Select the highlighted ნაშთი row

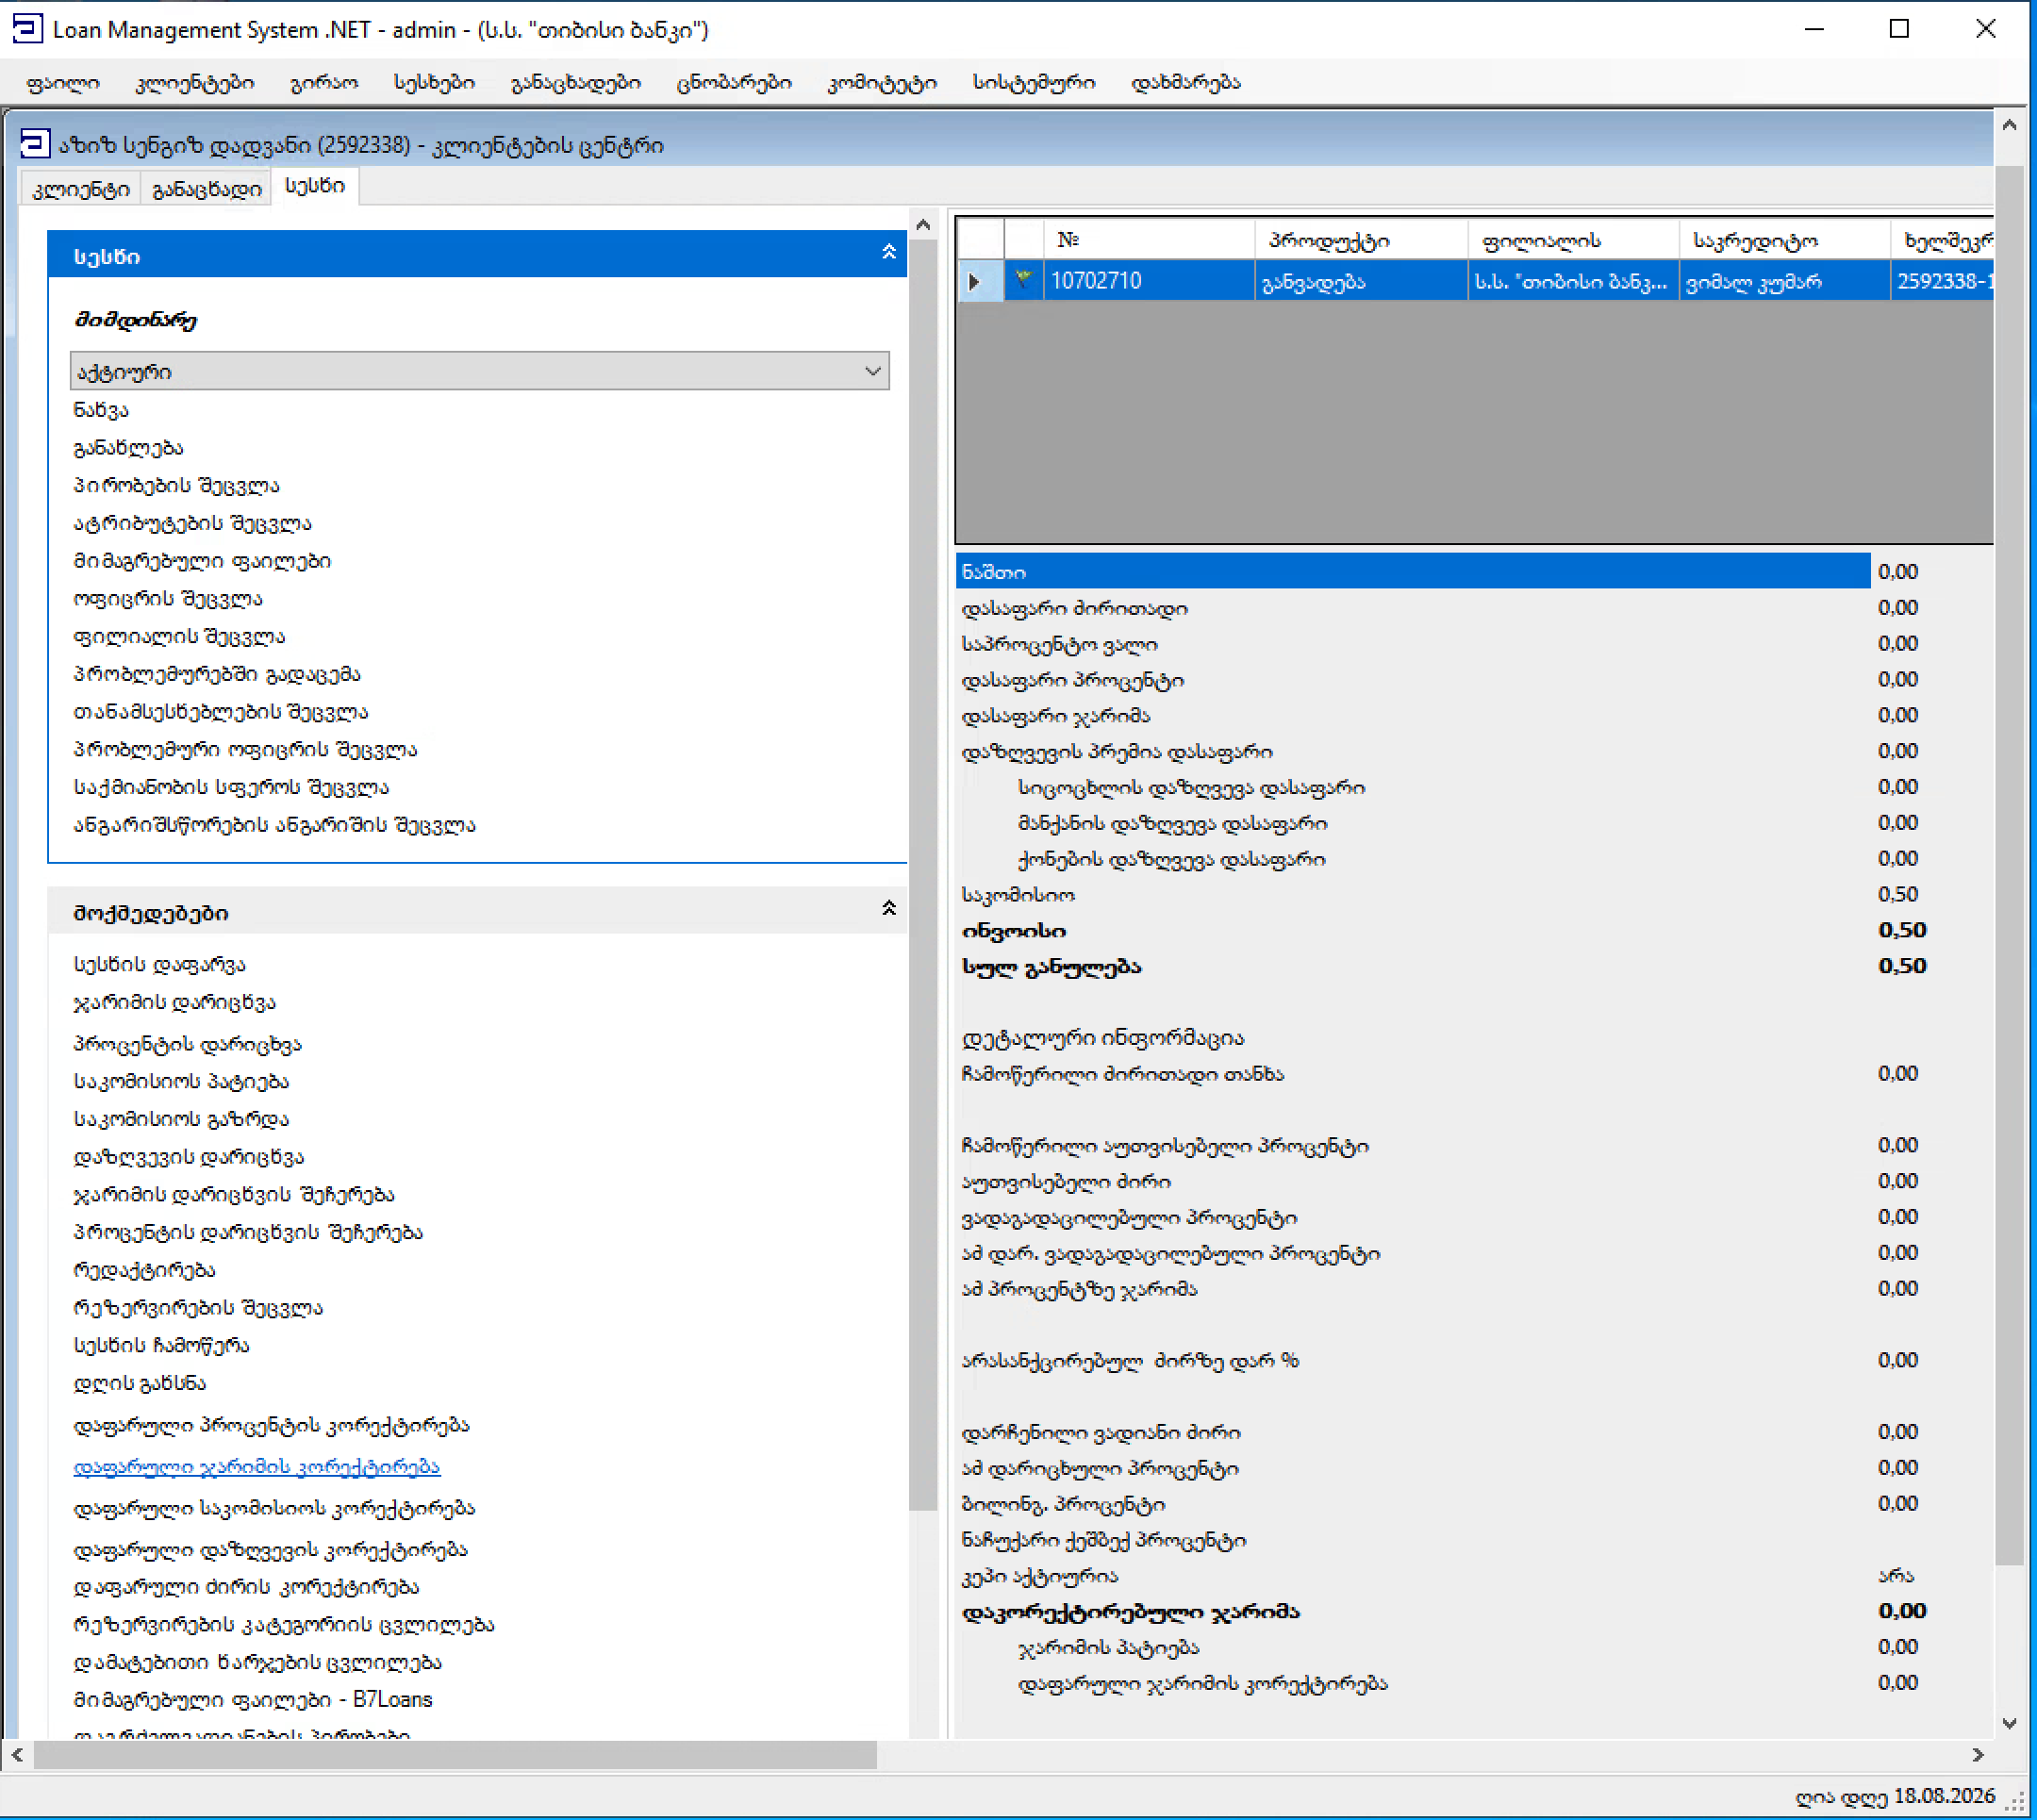point(1412,571)
